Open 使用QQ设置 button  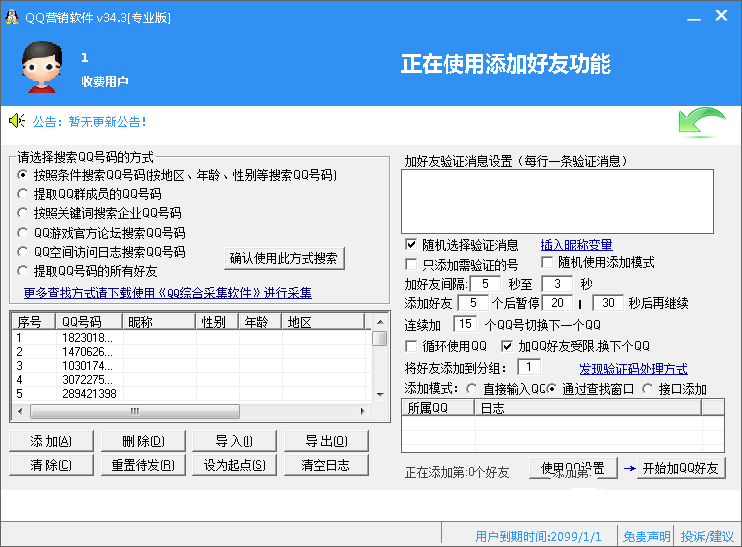coord(573,468)
